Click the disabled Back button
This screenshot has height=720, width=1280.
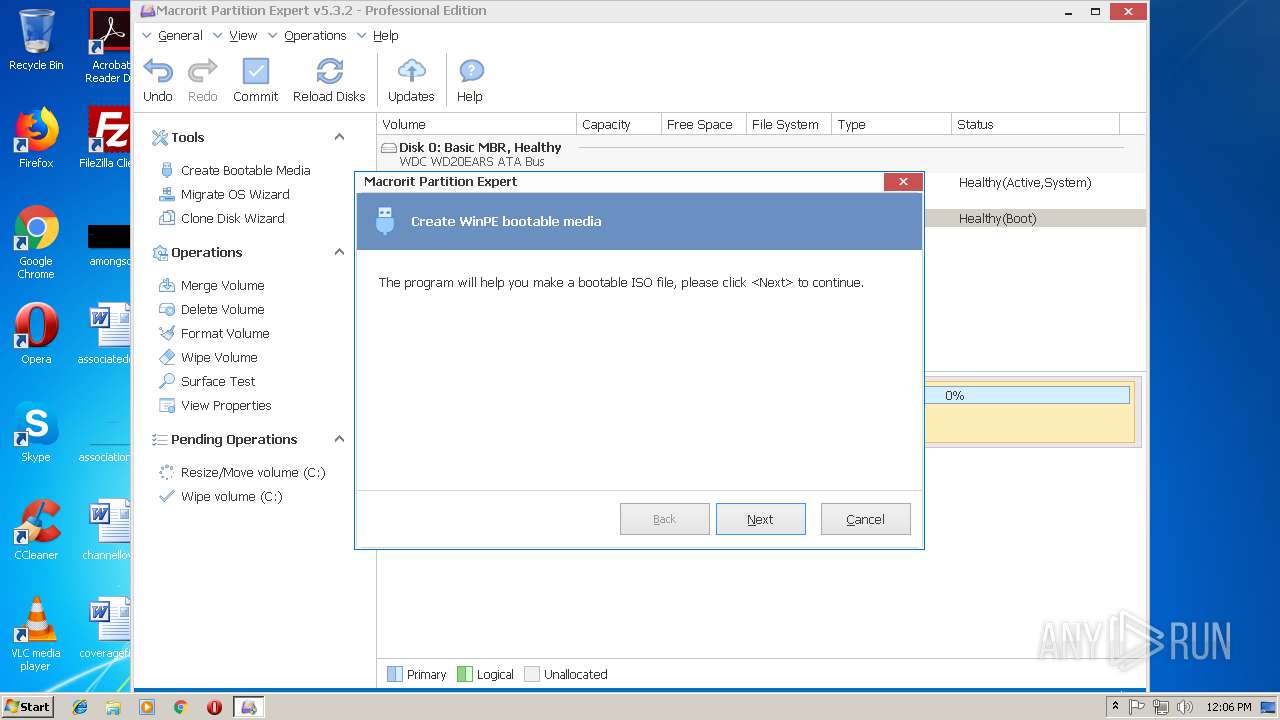[665, 519]
